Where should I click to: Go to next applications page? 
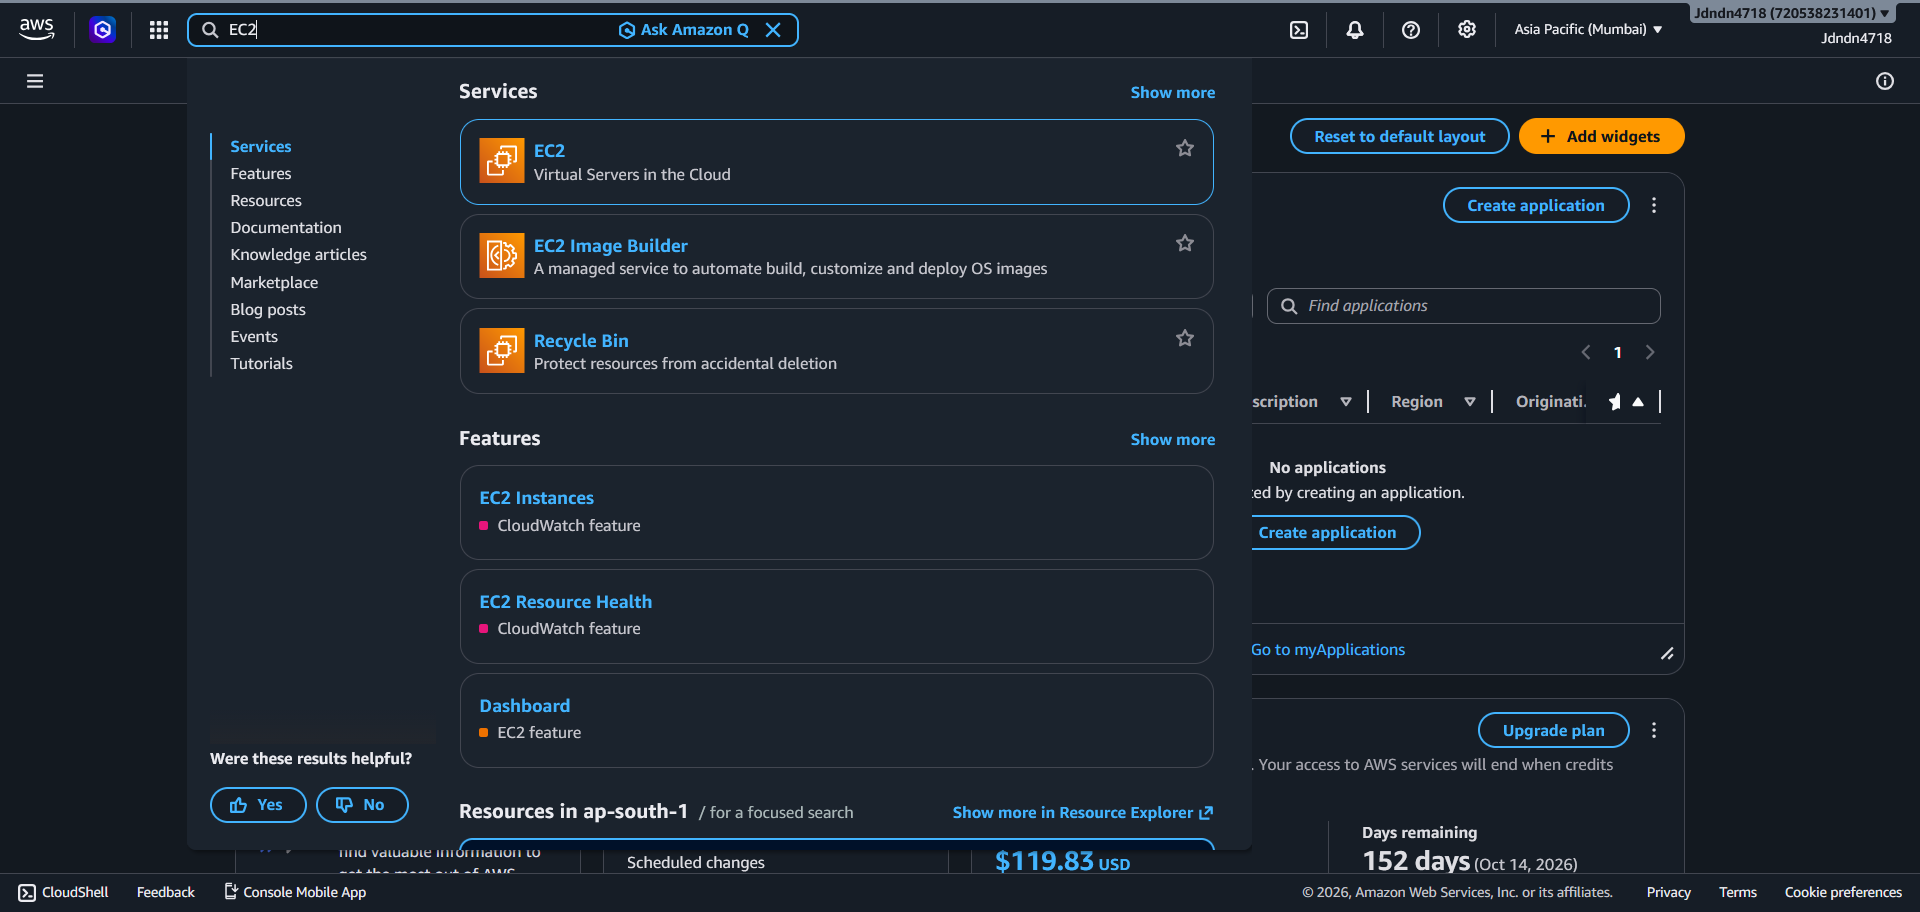click(x=1650, y=352)
